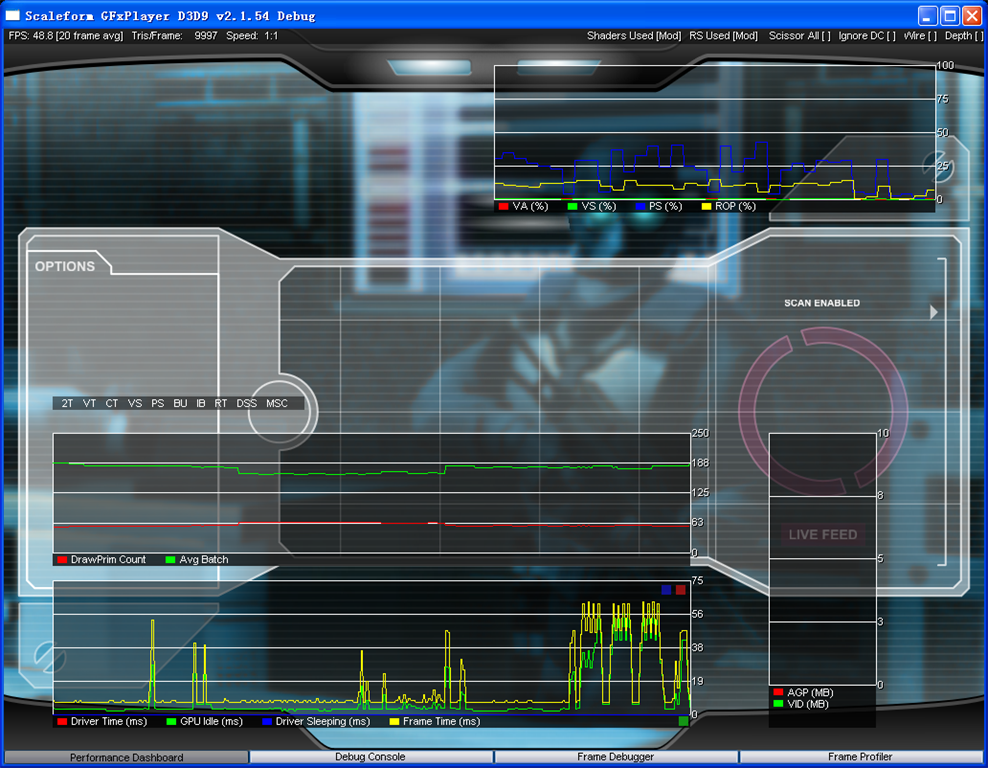Viewport: 988px width, 768px height.
Task: Click the VID (MB) legend label
Action: coord(808,704)
